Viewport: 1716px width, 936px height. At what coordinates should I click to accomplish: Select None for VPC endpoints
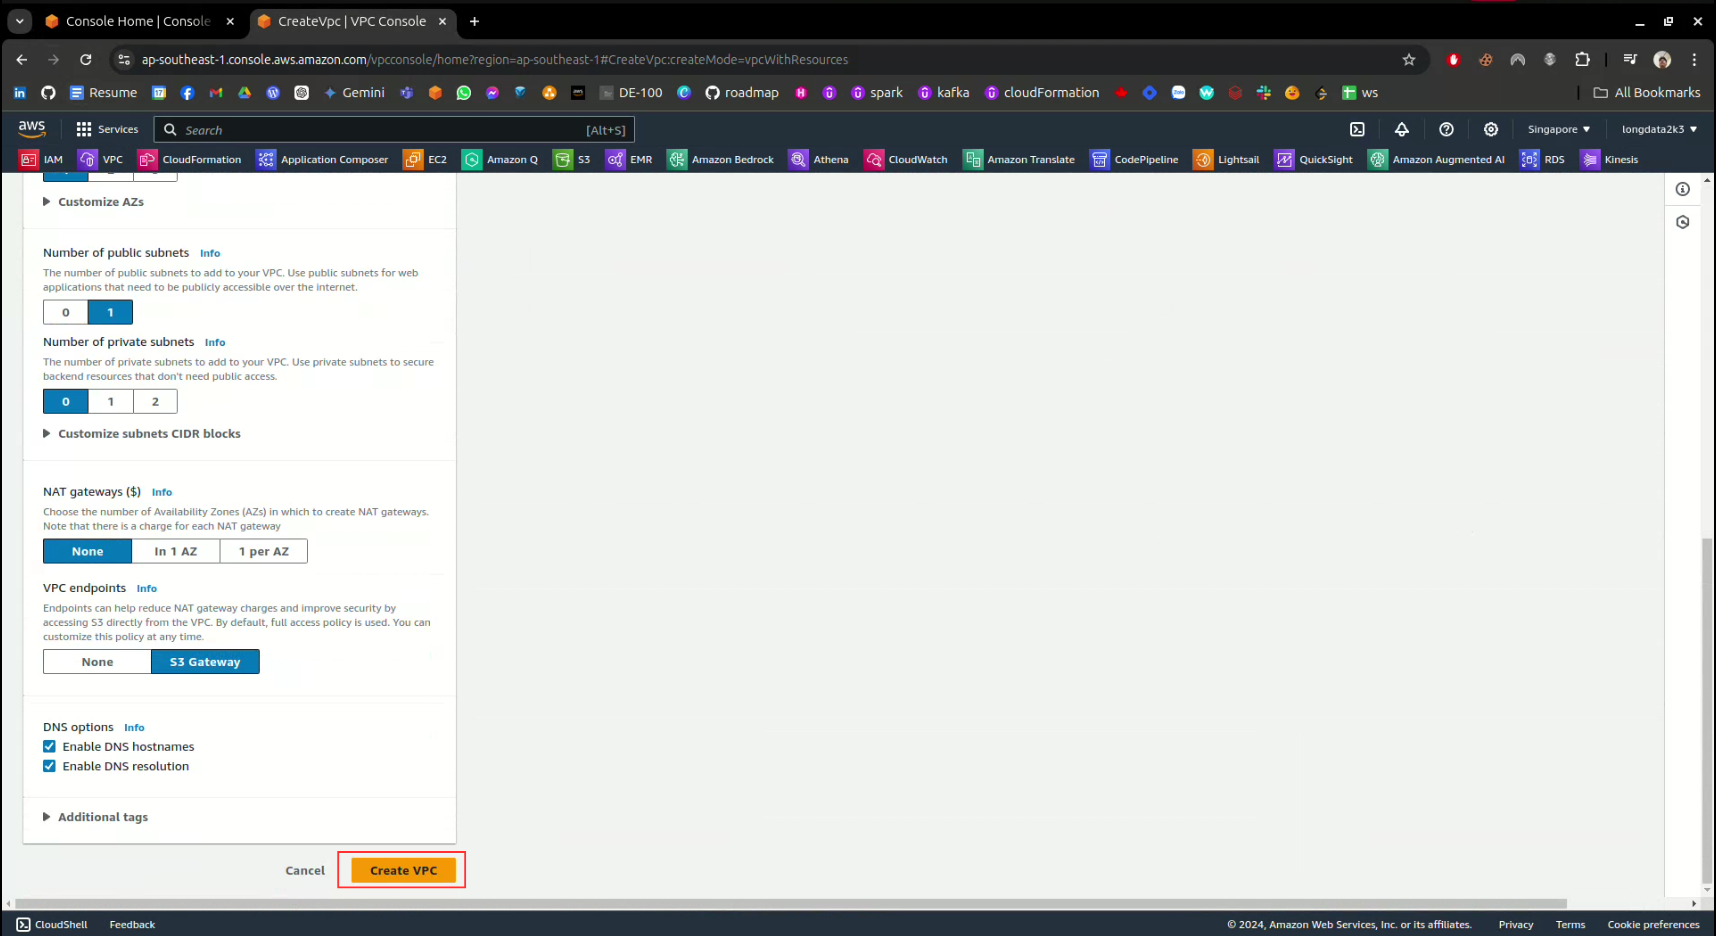click(x=97, y=662)
